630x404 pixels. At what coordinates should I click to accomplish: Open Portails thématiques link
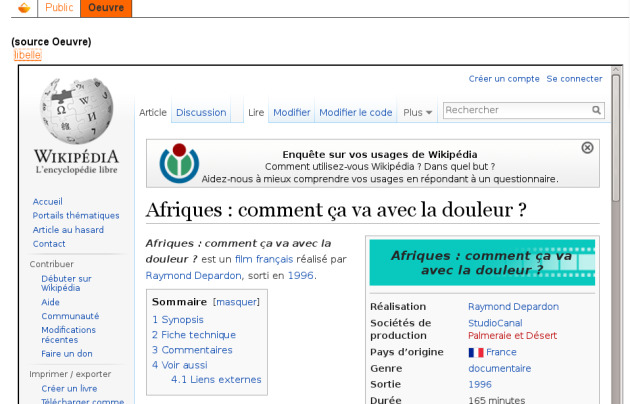click(x=76, y=216)
